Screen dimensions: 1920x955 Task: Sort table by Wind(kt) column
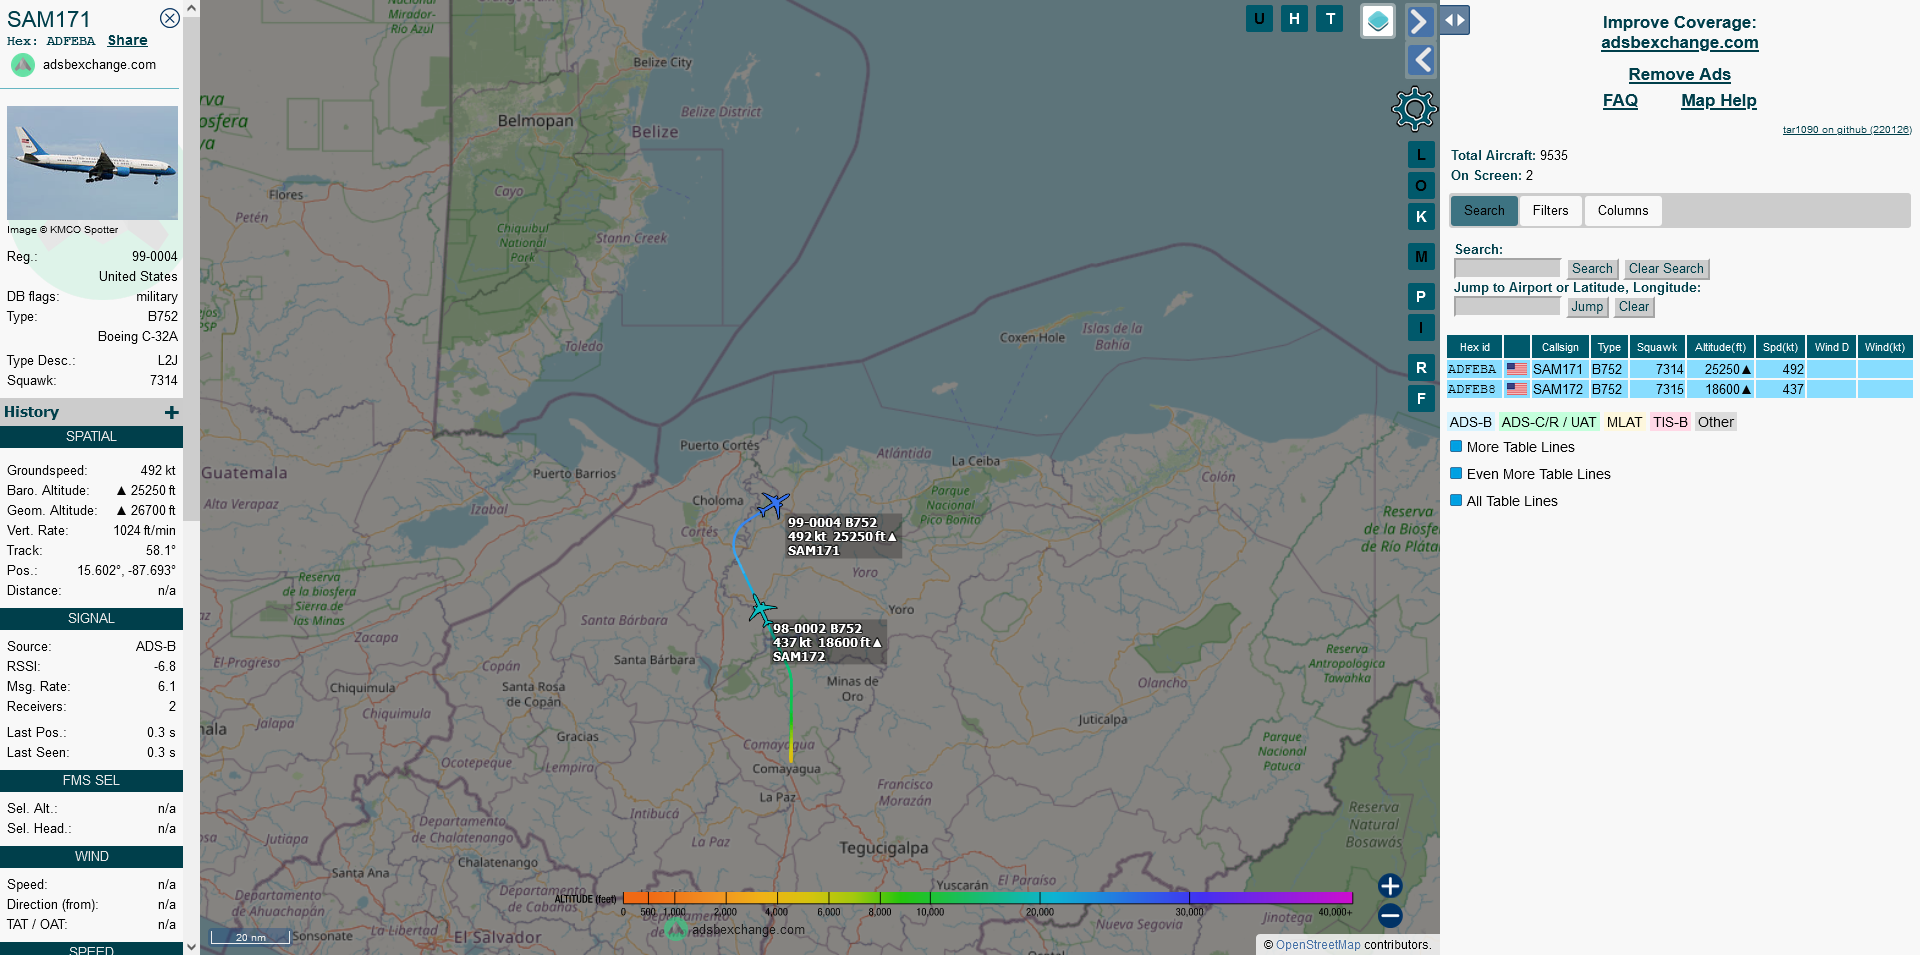pos(1885,347)
